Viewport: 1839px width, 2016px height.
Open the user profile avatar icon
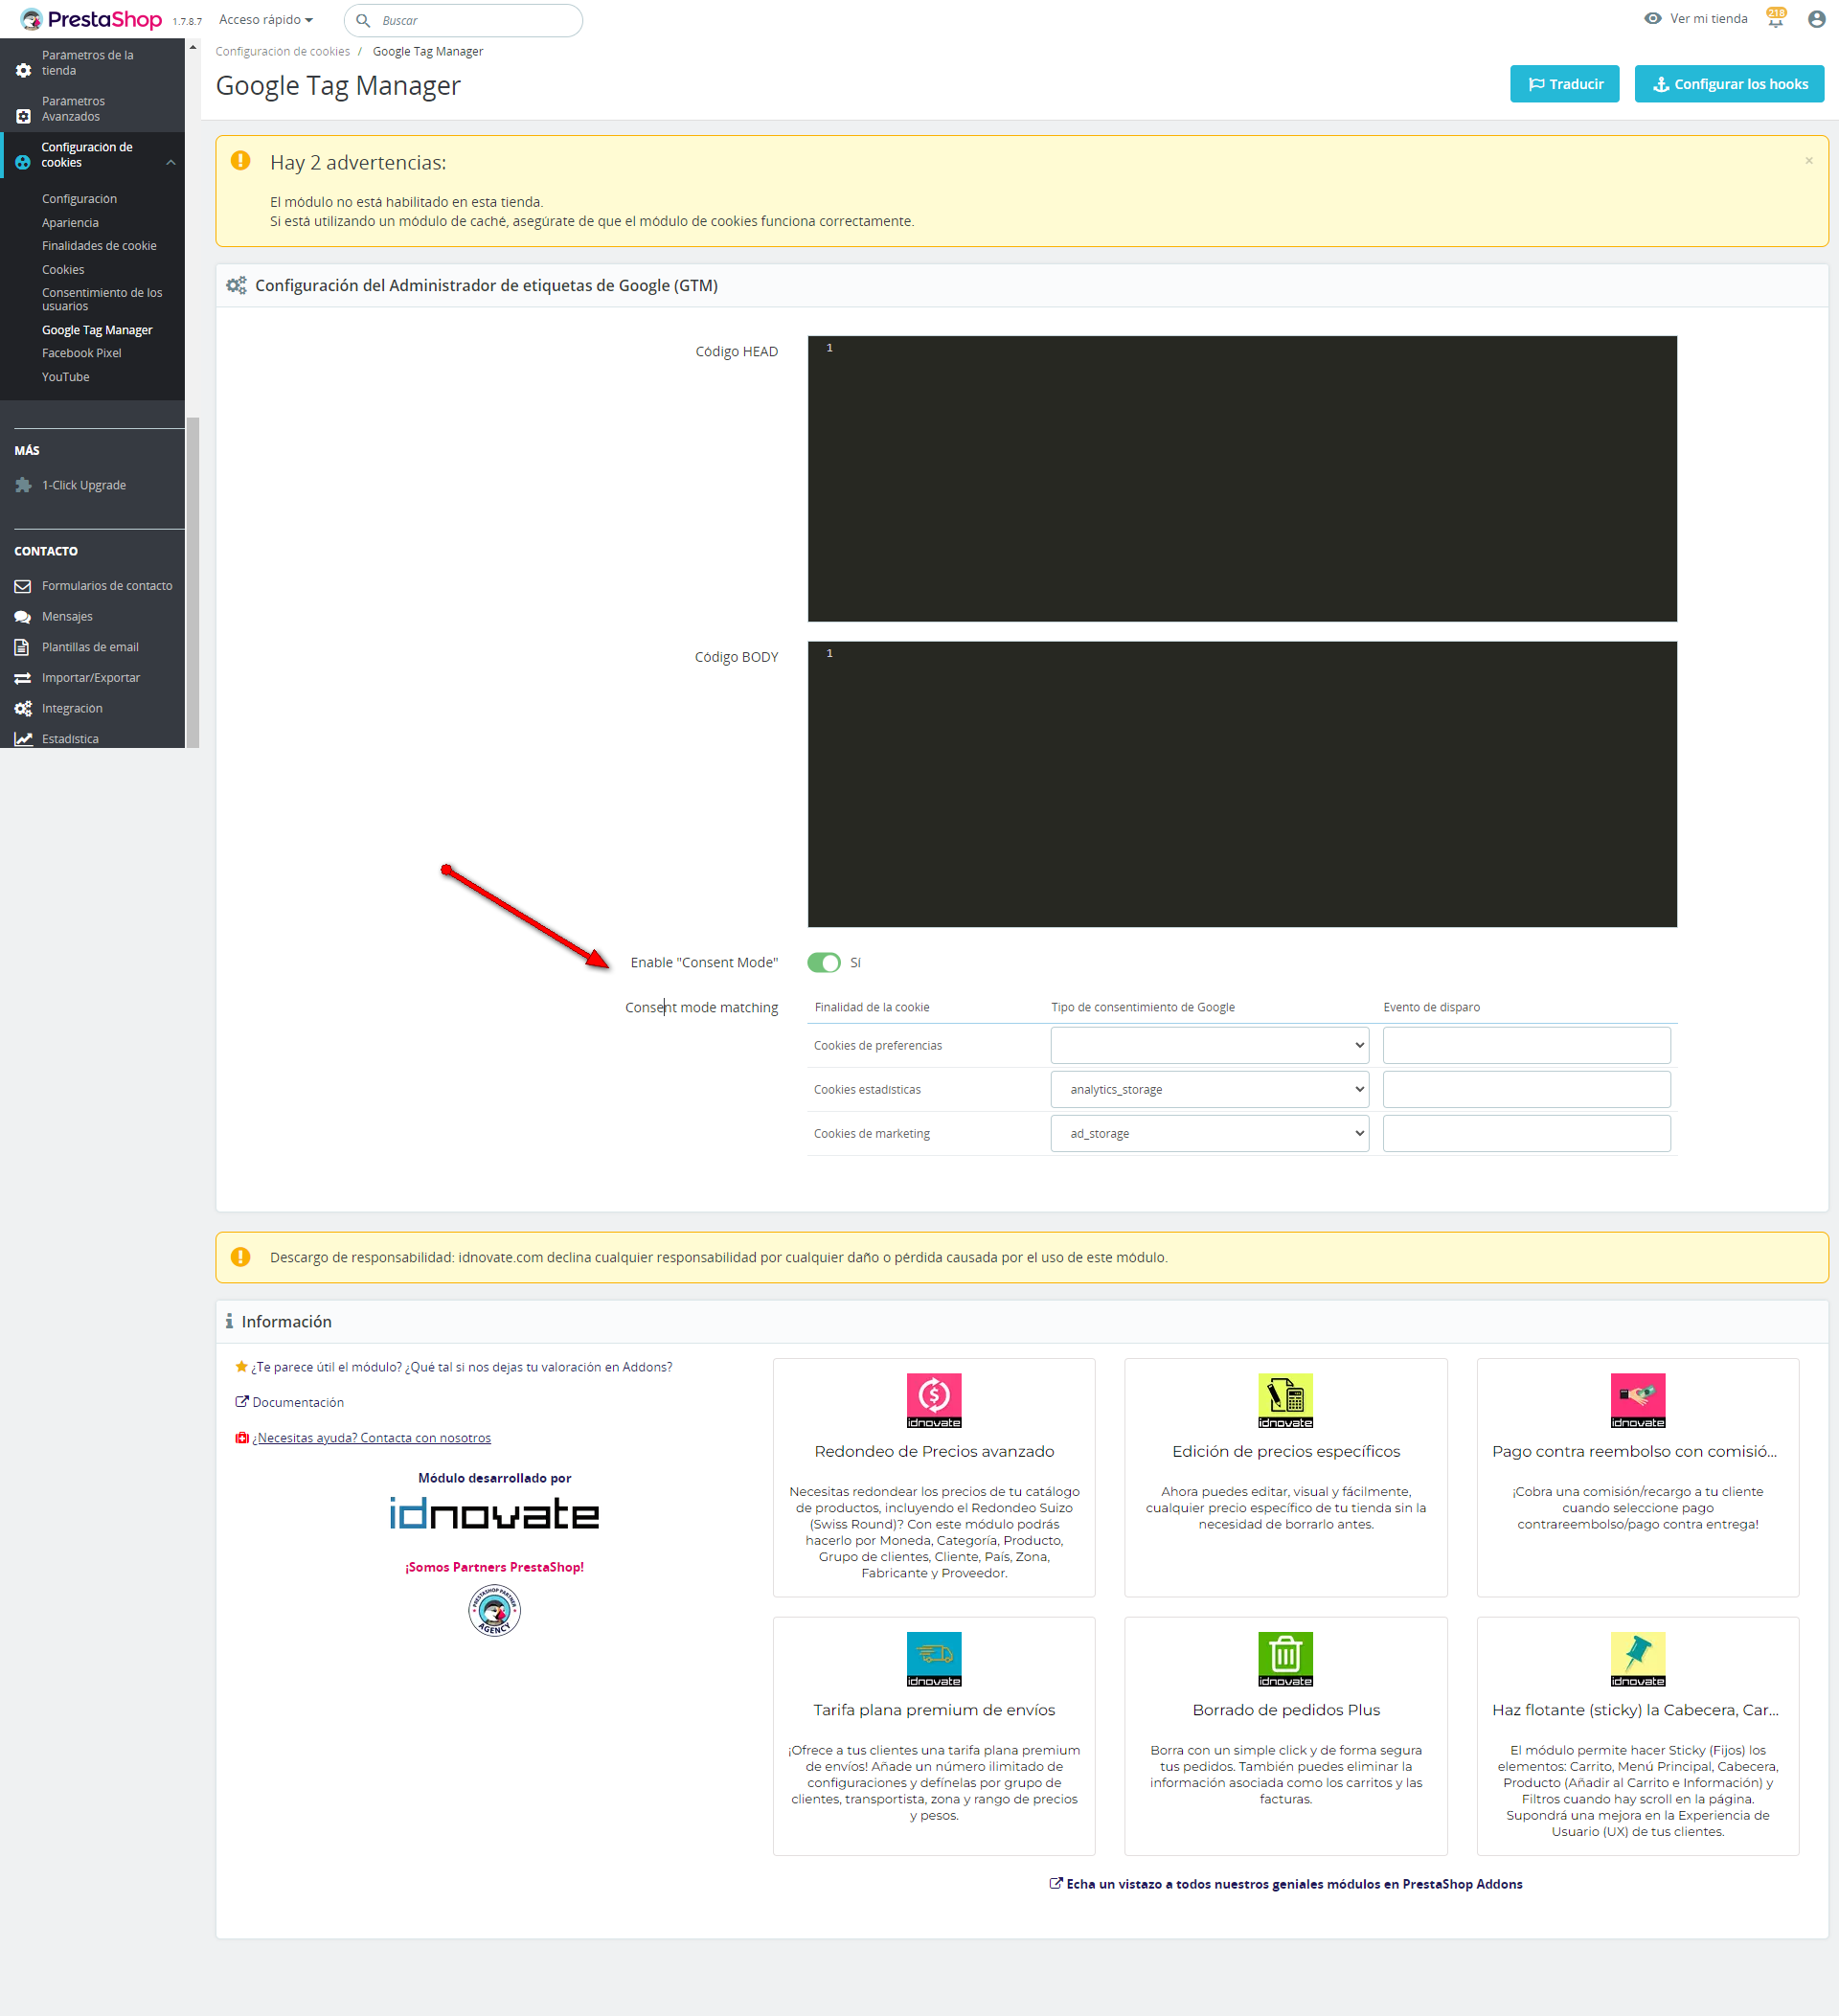(x=1816, y=19)
